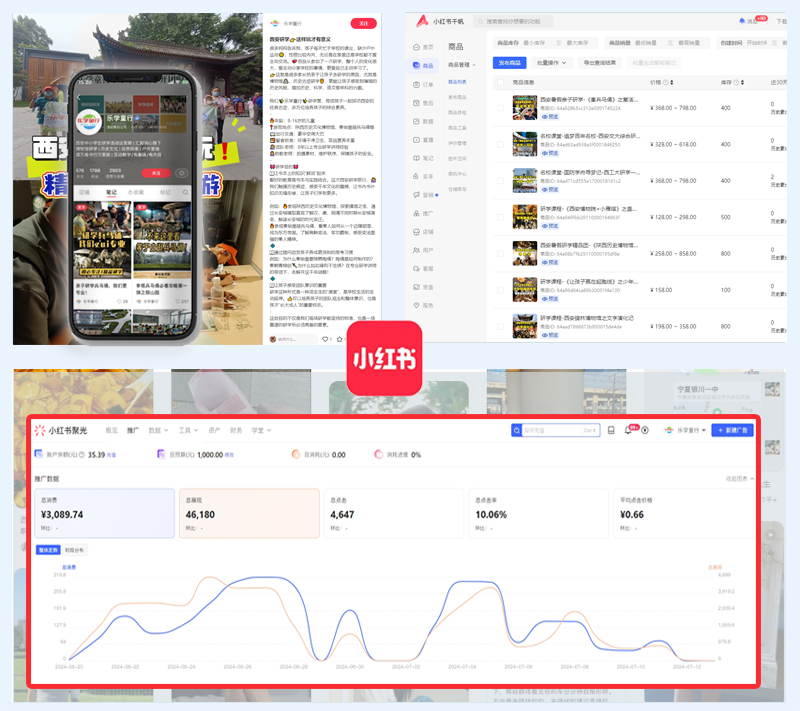This screenshot has width=800, height=711.
Task: Check the ¥198.00 product row checkbox
Action: [x=501, y=326]
